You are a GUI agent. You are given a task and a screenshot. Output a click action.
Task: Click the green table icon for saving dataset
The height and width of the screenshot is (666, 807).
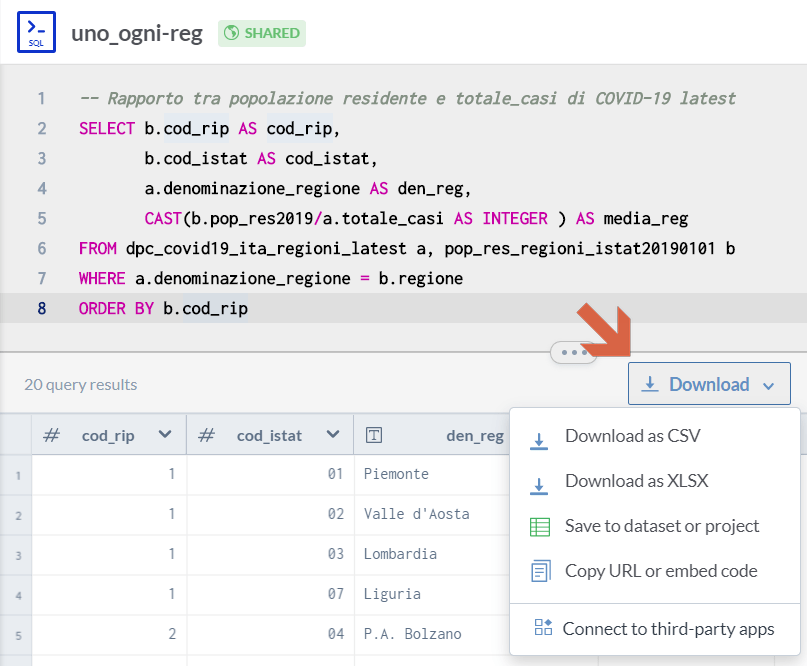(x=540, y=526)
